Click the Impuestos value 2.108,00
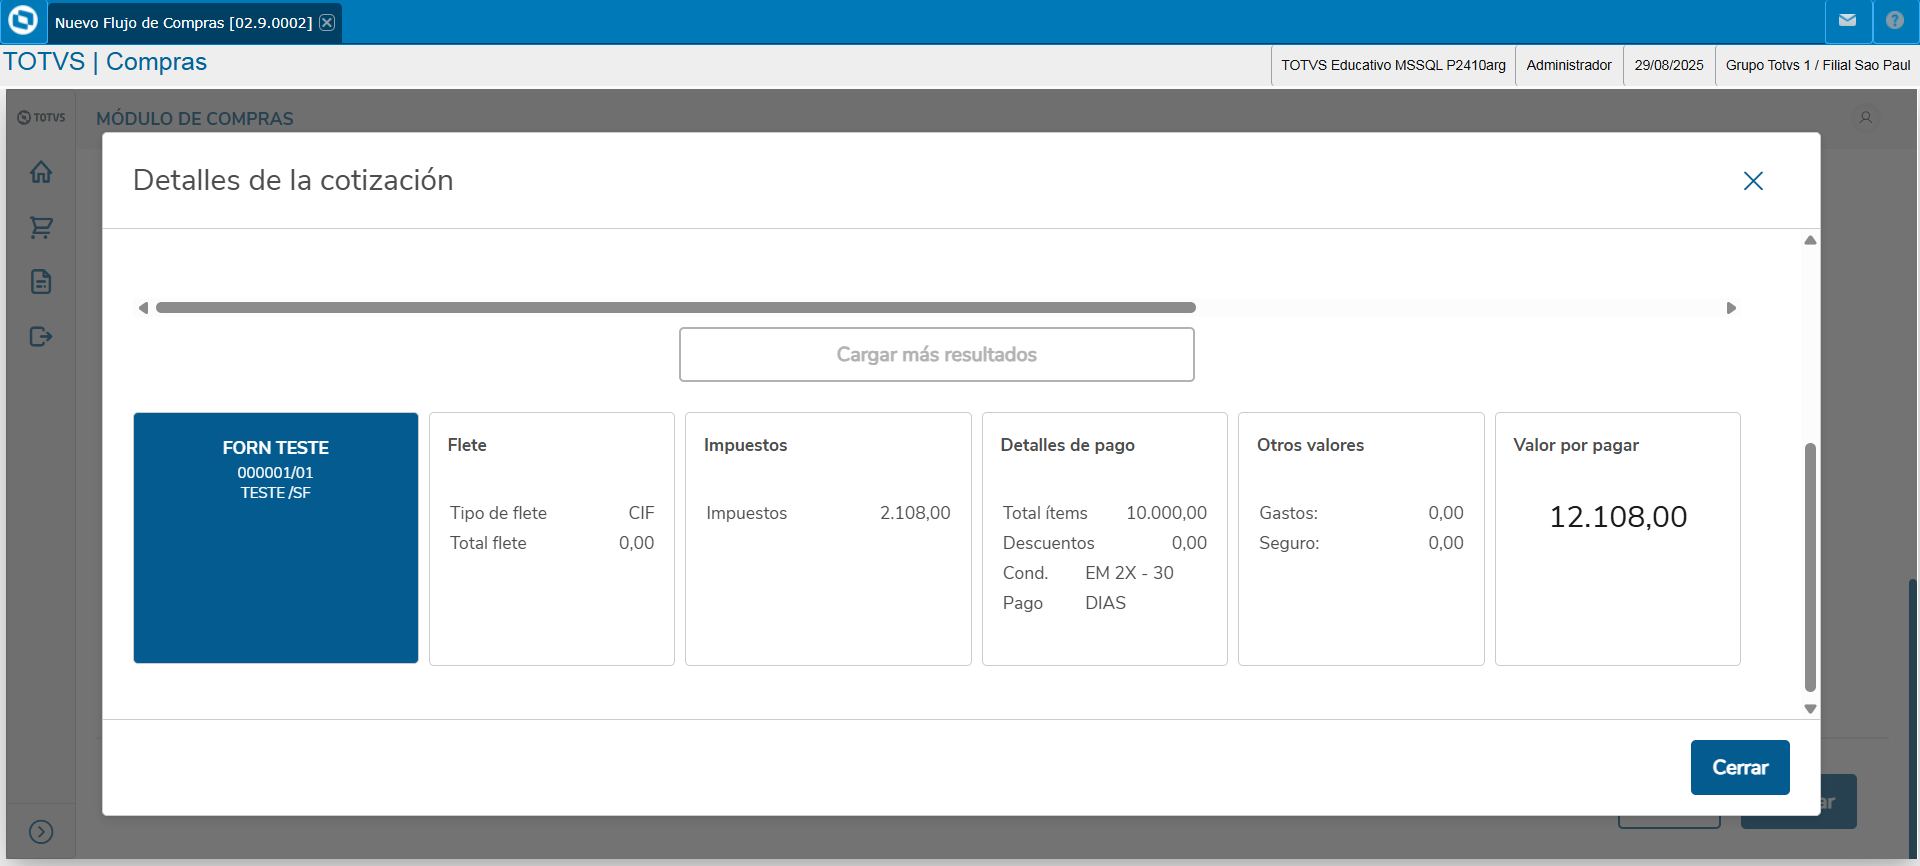This screenshot has width=1920, height=866. (915, 513)
